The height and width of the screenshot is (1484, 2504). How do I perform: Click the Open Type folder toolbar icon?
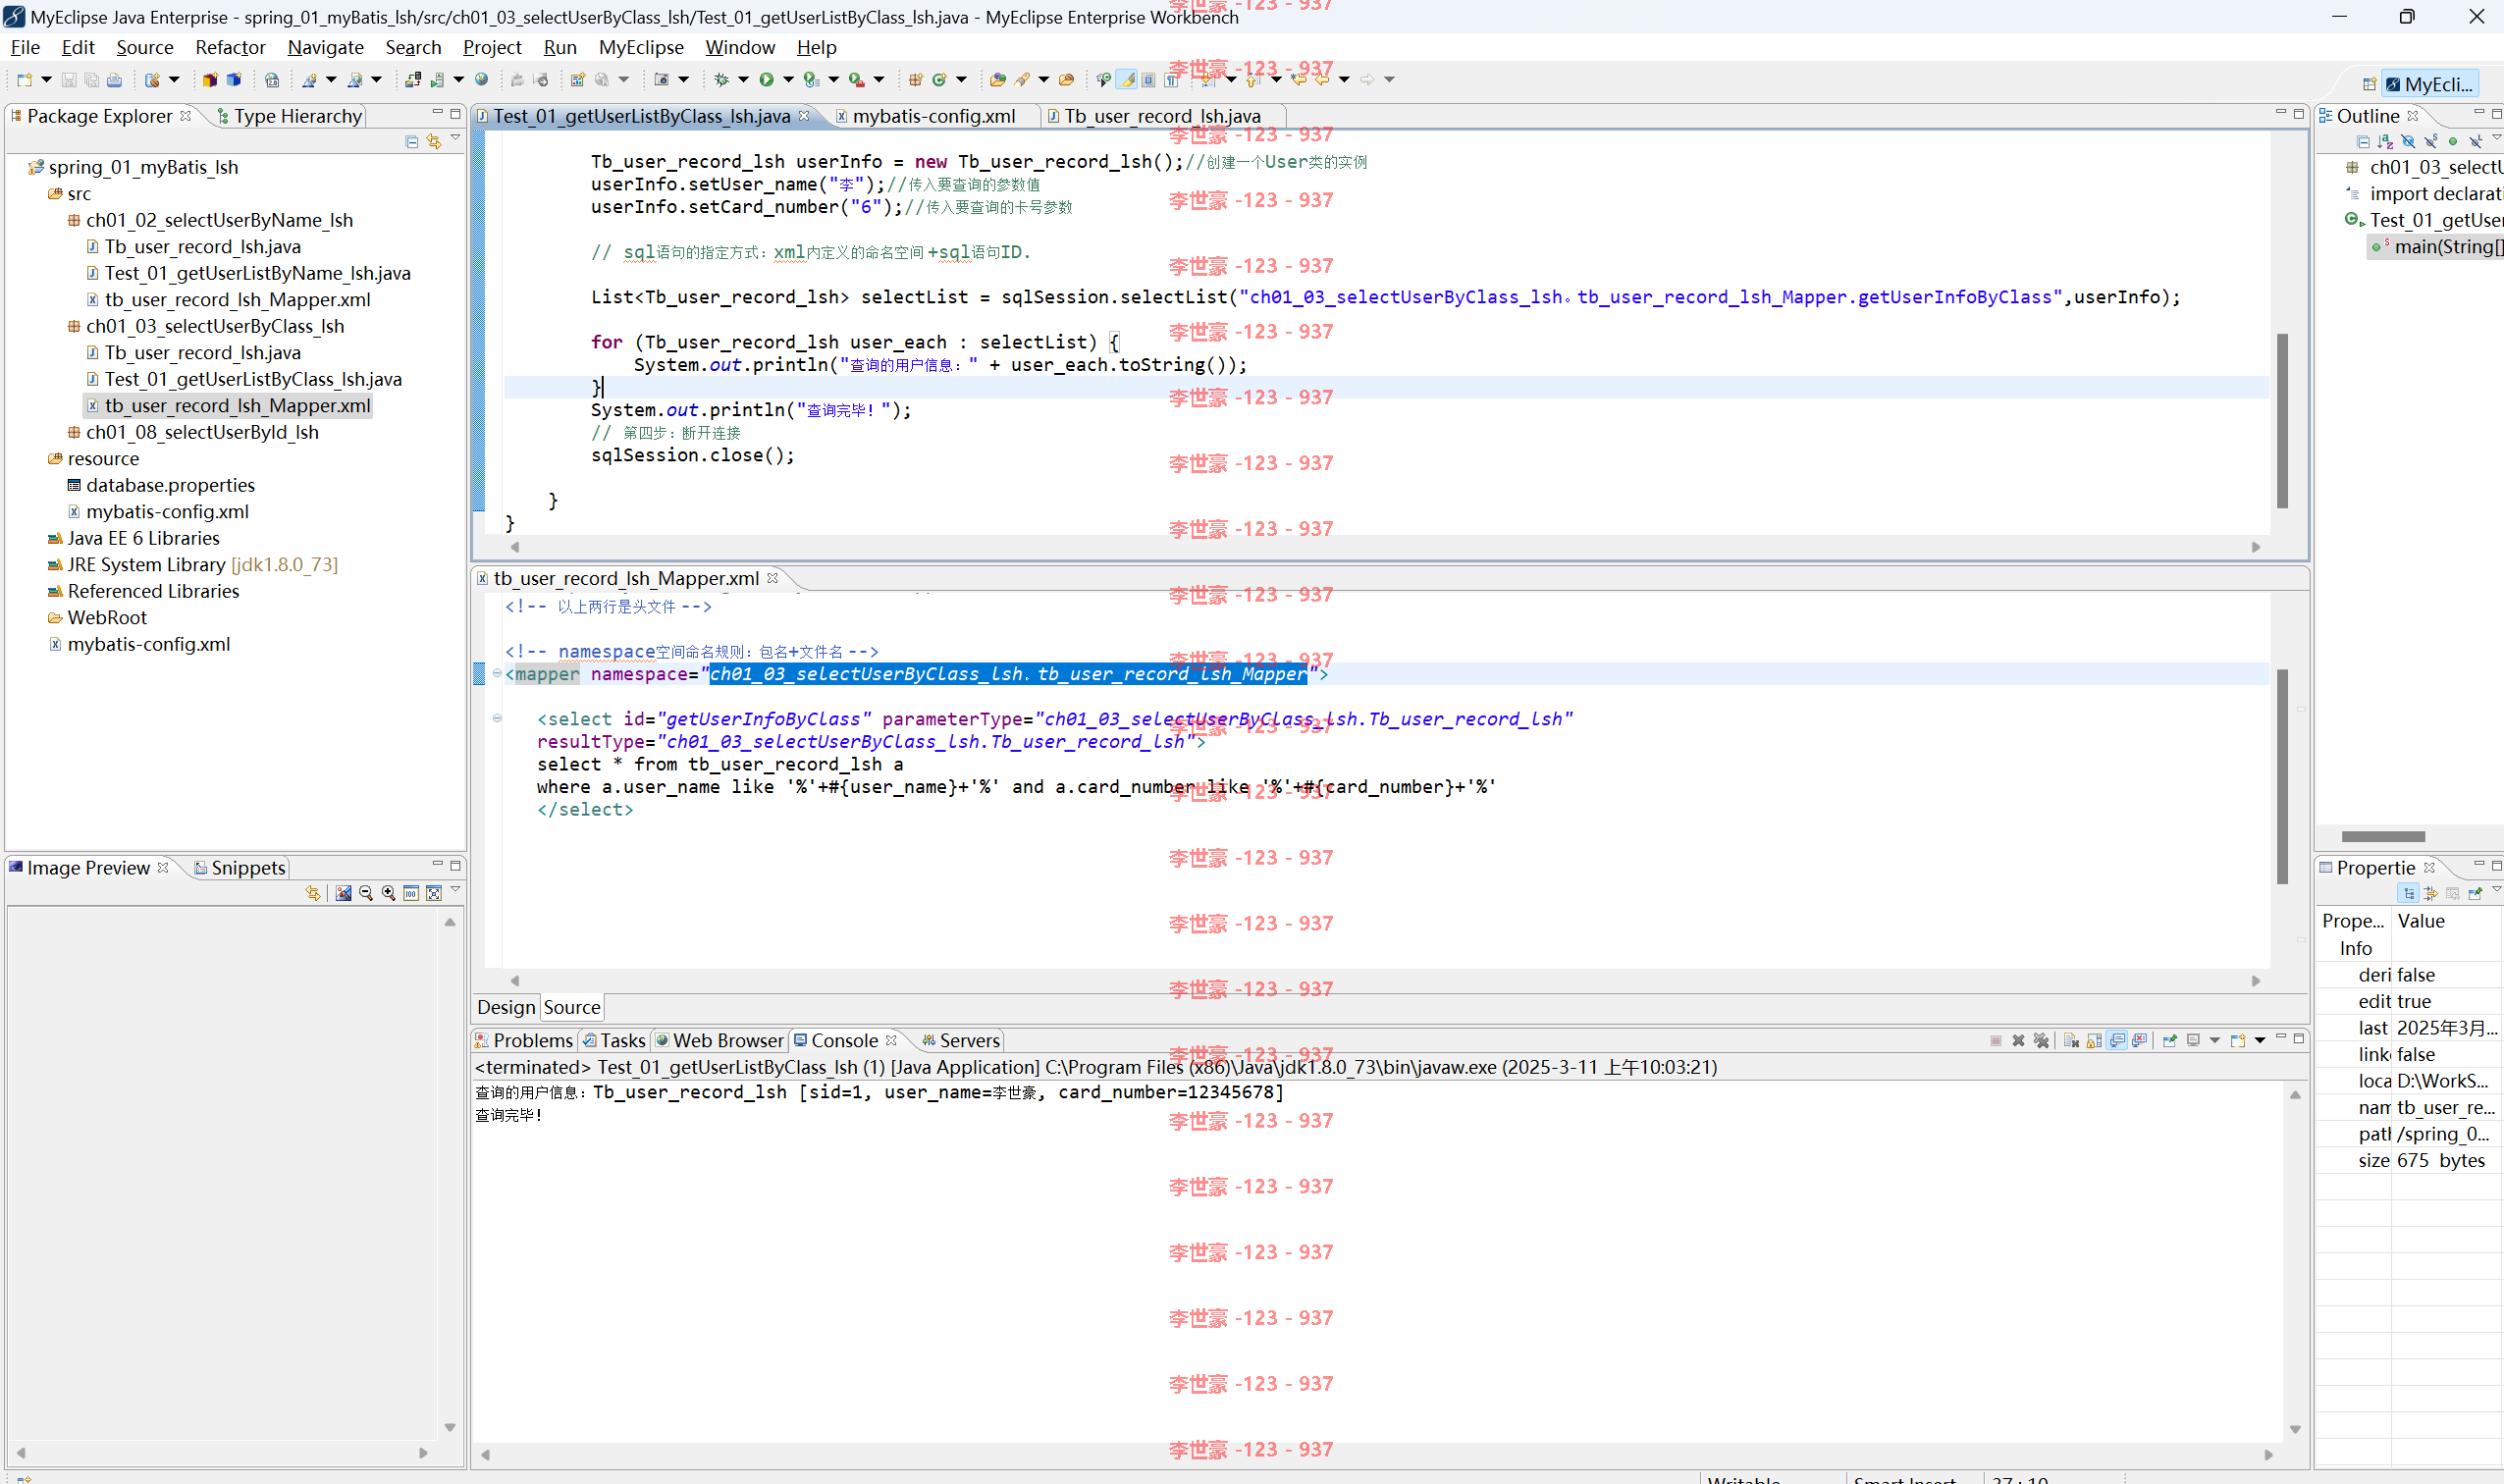click(997, 79)
